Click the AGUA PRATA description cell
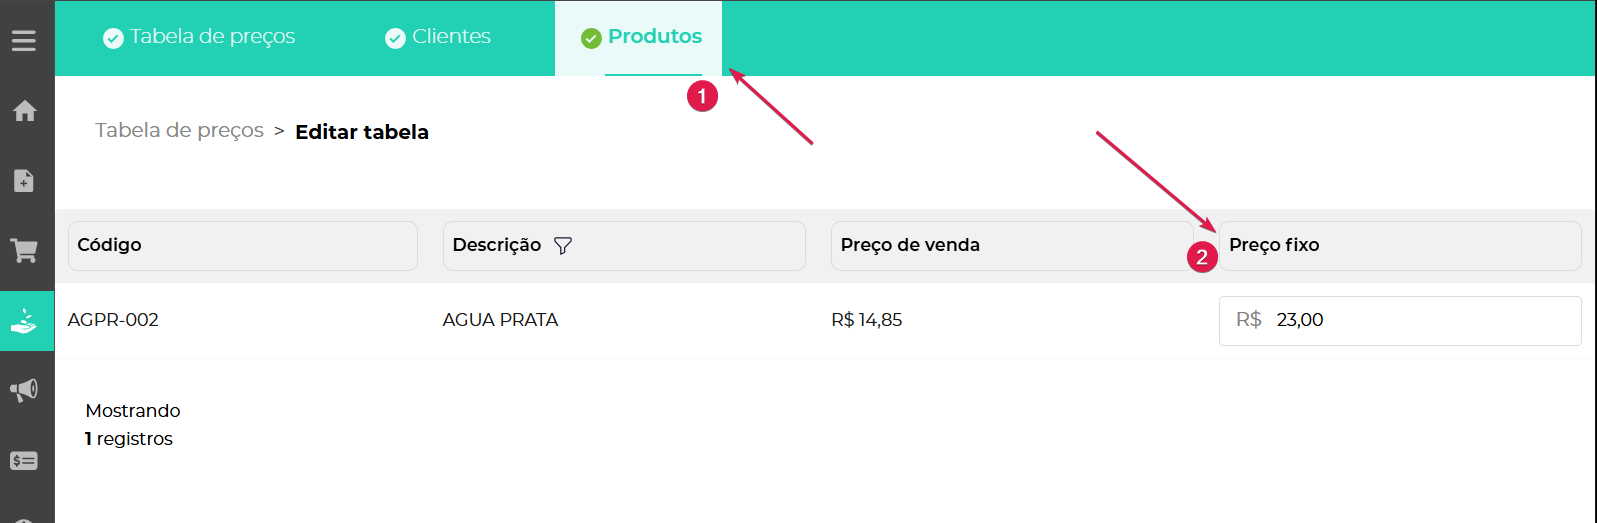The width and height of the screenshot is (1597, 523). pyautogui.click(x=500, y=321)
